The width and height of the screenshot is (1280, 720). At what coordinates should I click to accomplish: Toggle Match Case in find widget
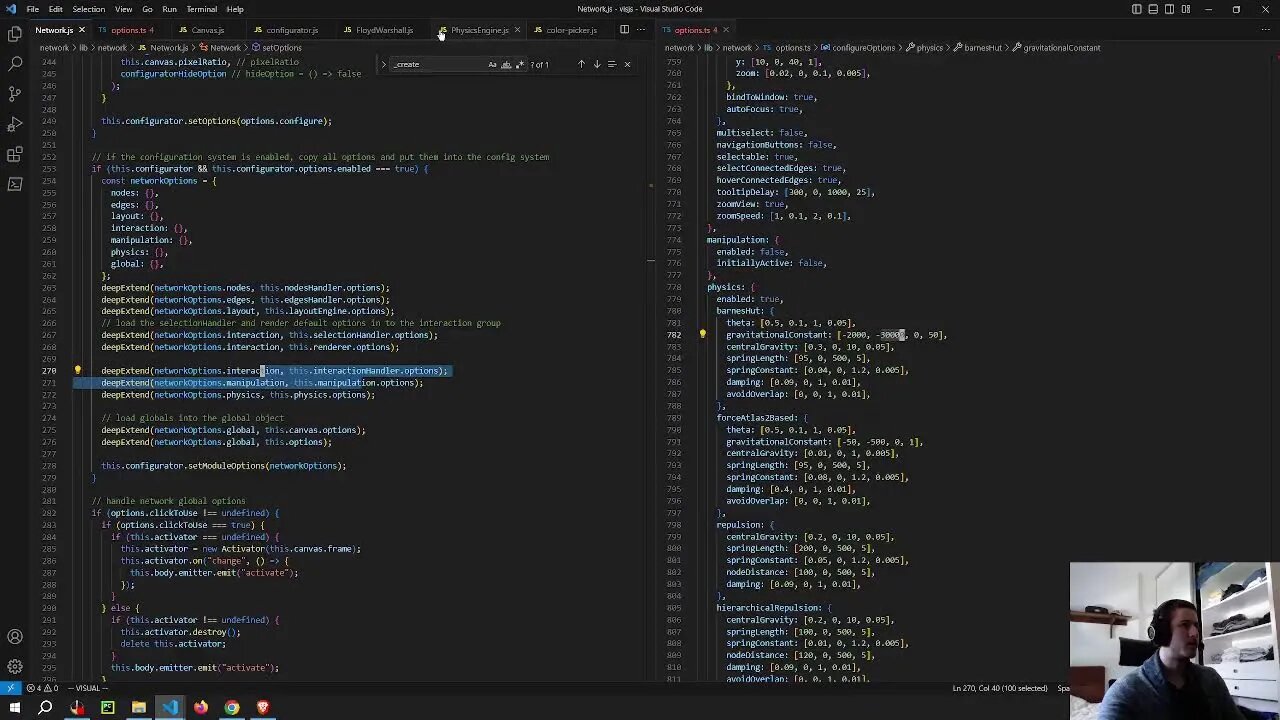click(492, 64)
